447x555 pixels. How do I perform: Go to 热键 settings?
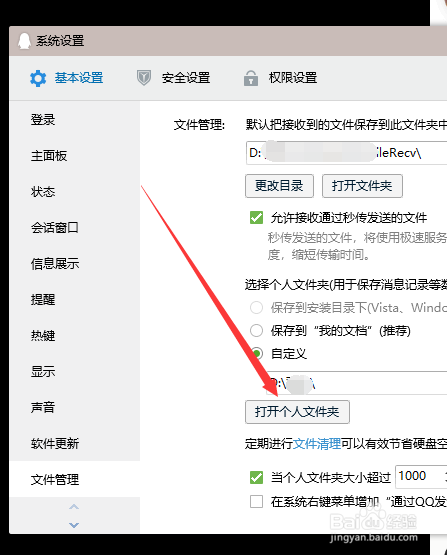click(x=43, y=336)
